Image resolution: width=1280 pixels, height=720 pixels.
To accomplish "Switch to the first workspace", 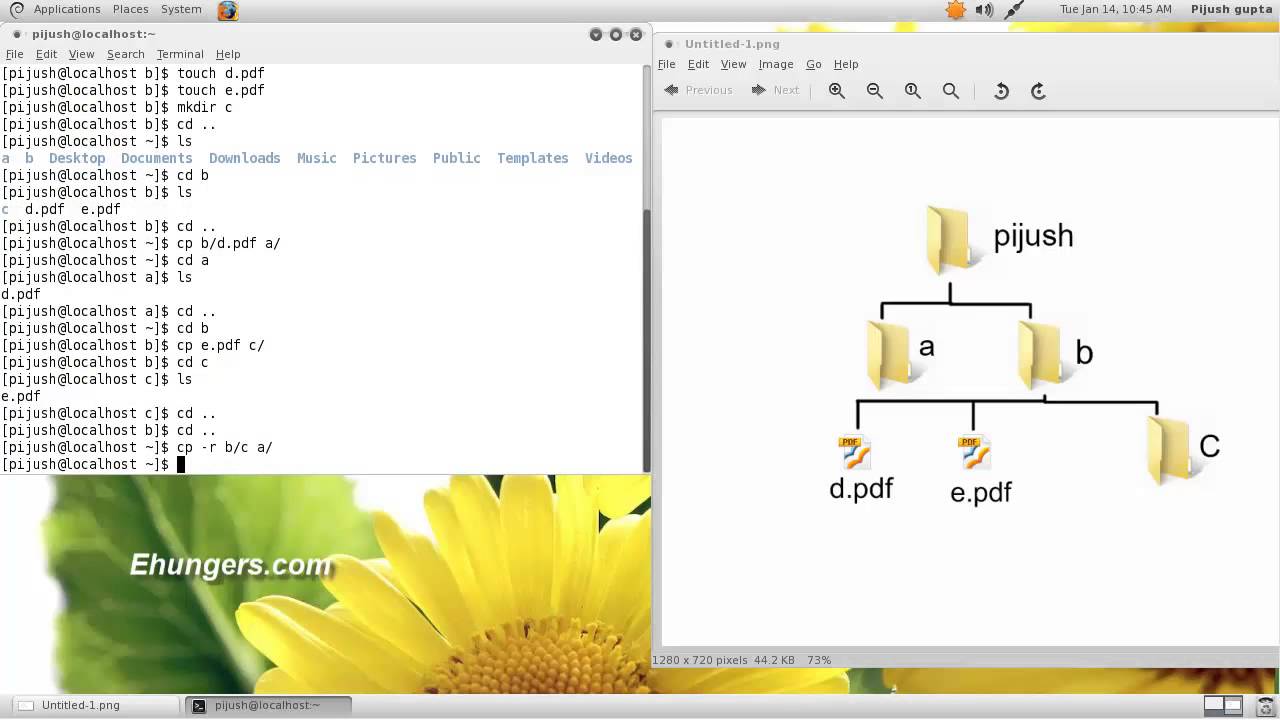I will [x=1213, y=705].
